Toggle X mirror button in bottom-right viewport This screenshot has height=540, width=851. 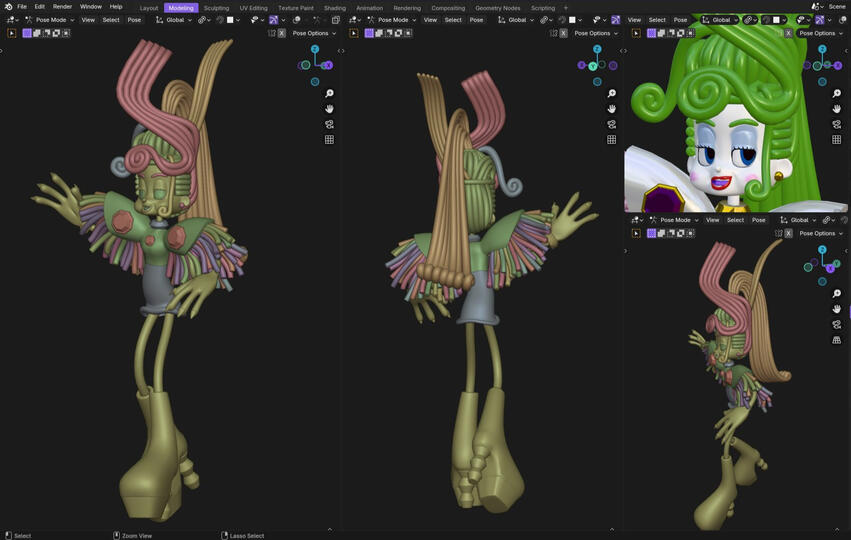[788, 233]
